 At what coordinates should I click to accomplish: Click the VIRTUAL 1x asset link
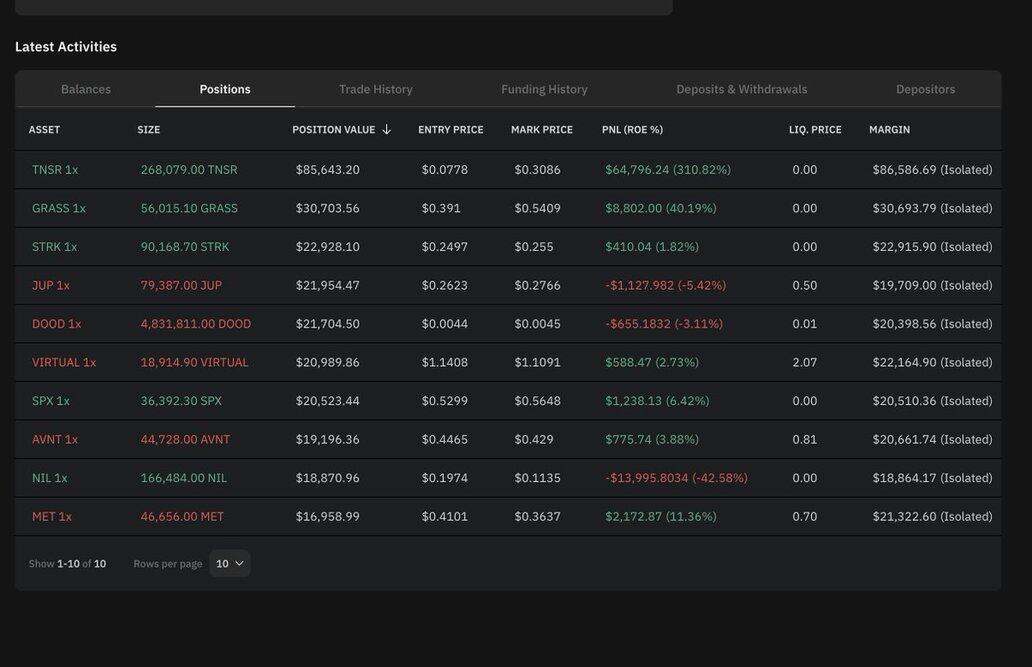[x=64, y=363]
